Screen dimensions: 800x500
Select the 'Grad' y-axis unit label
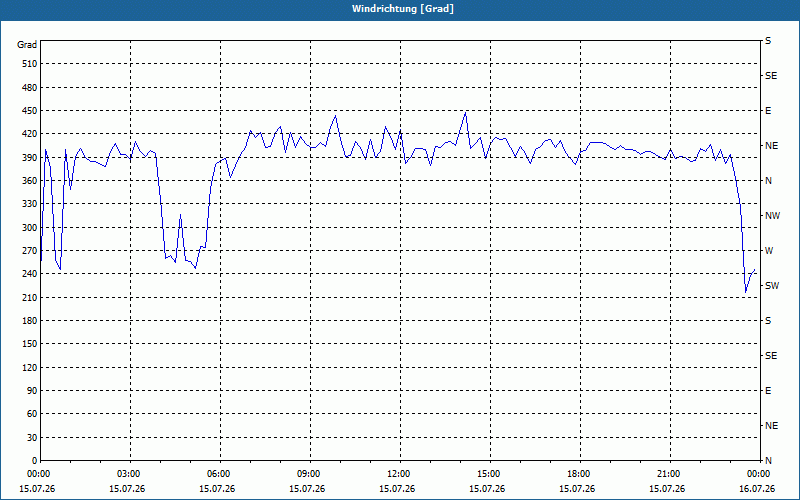[x=27, y=45]
